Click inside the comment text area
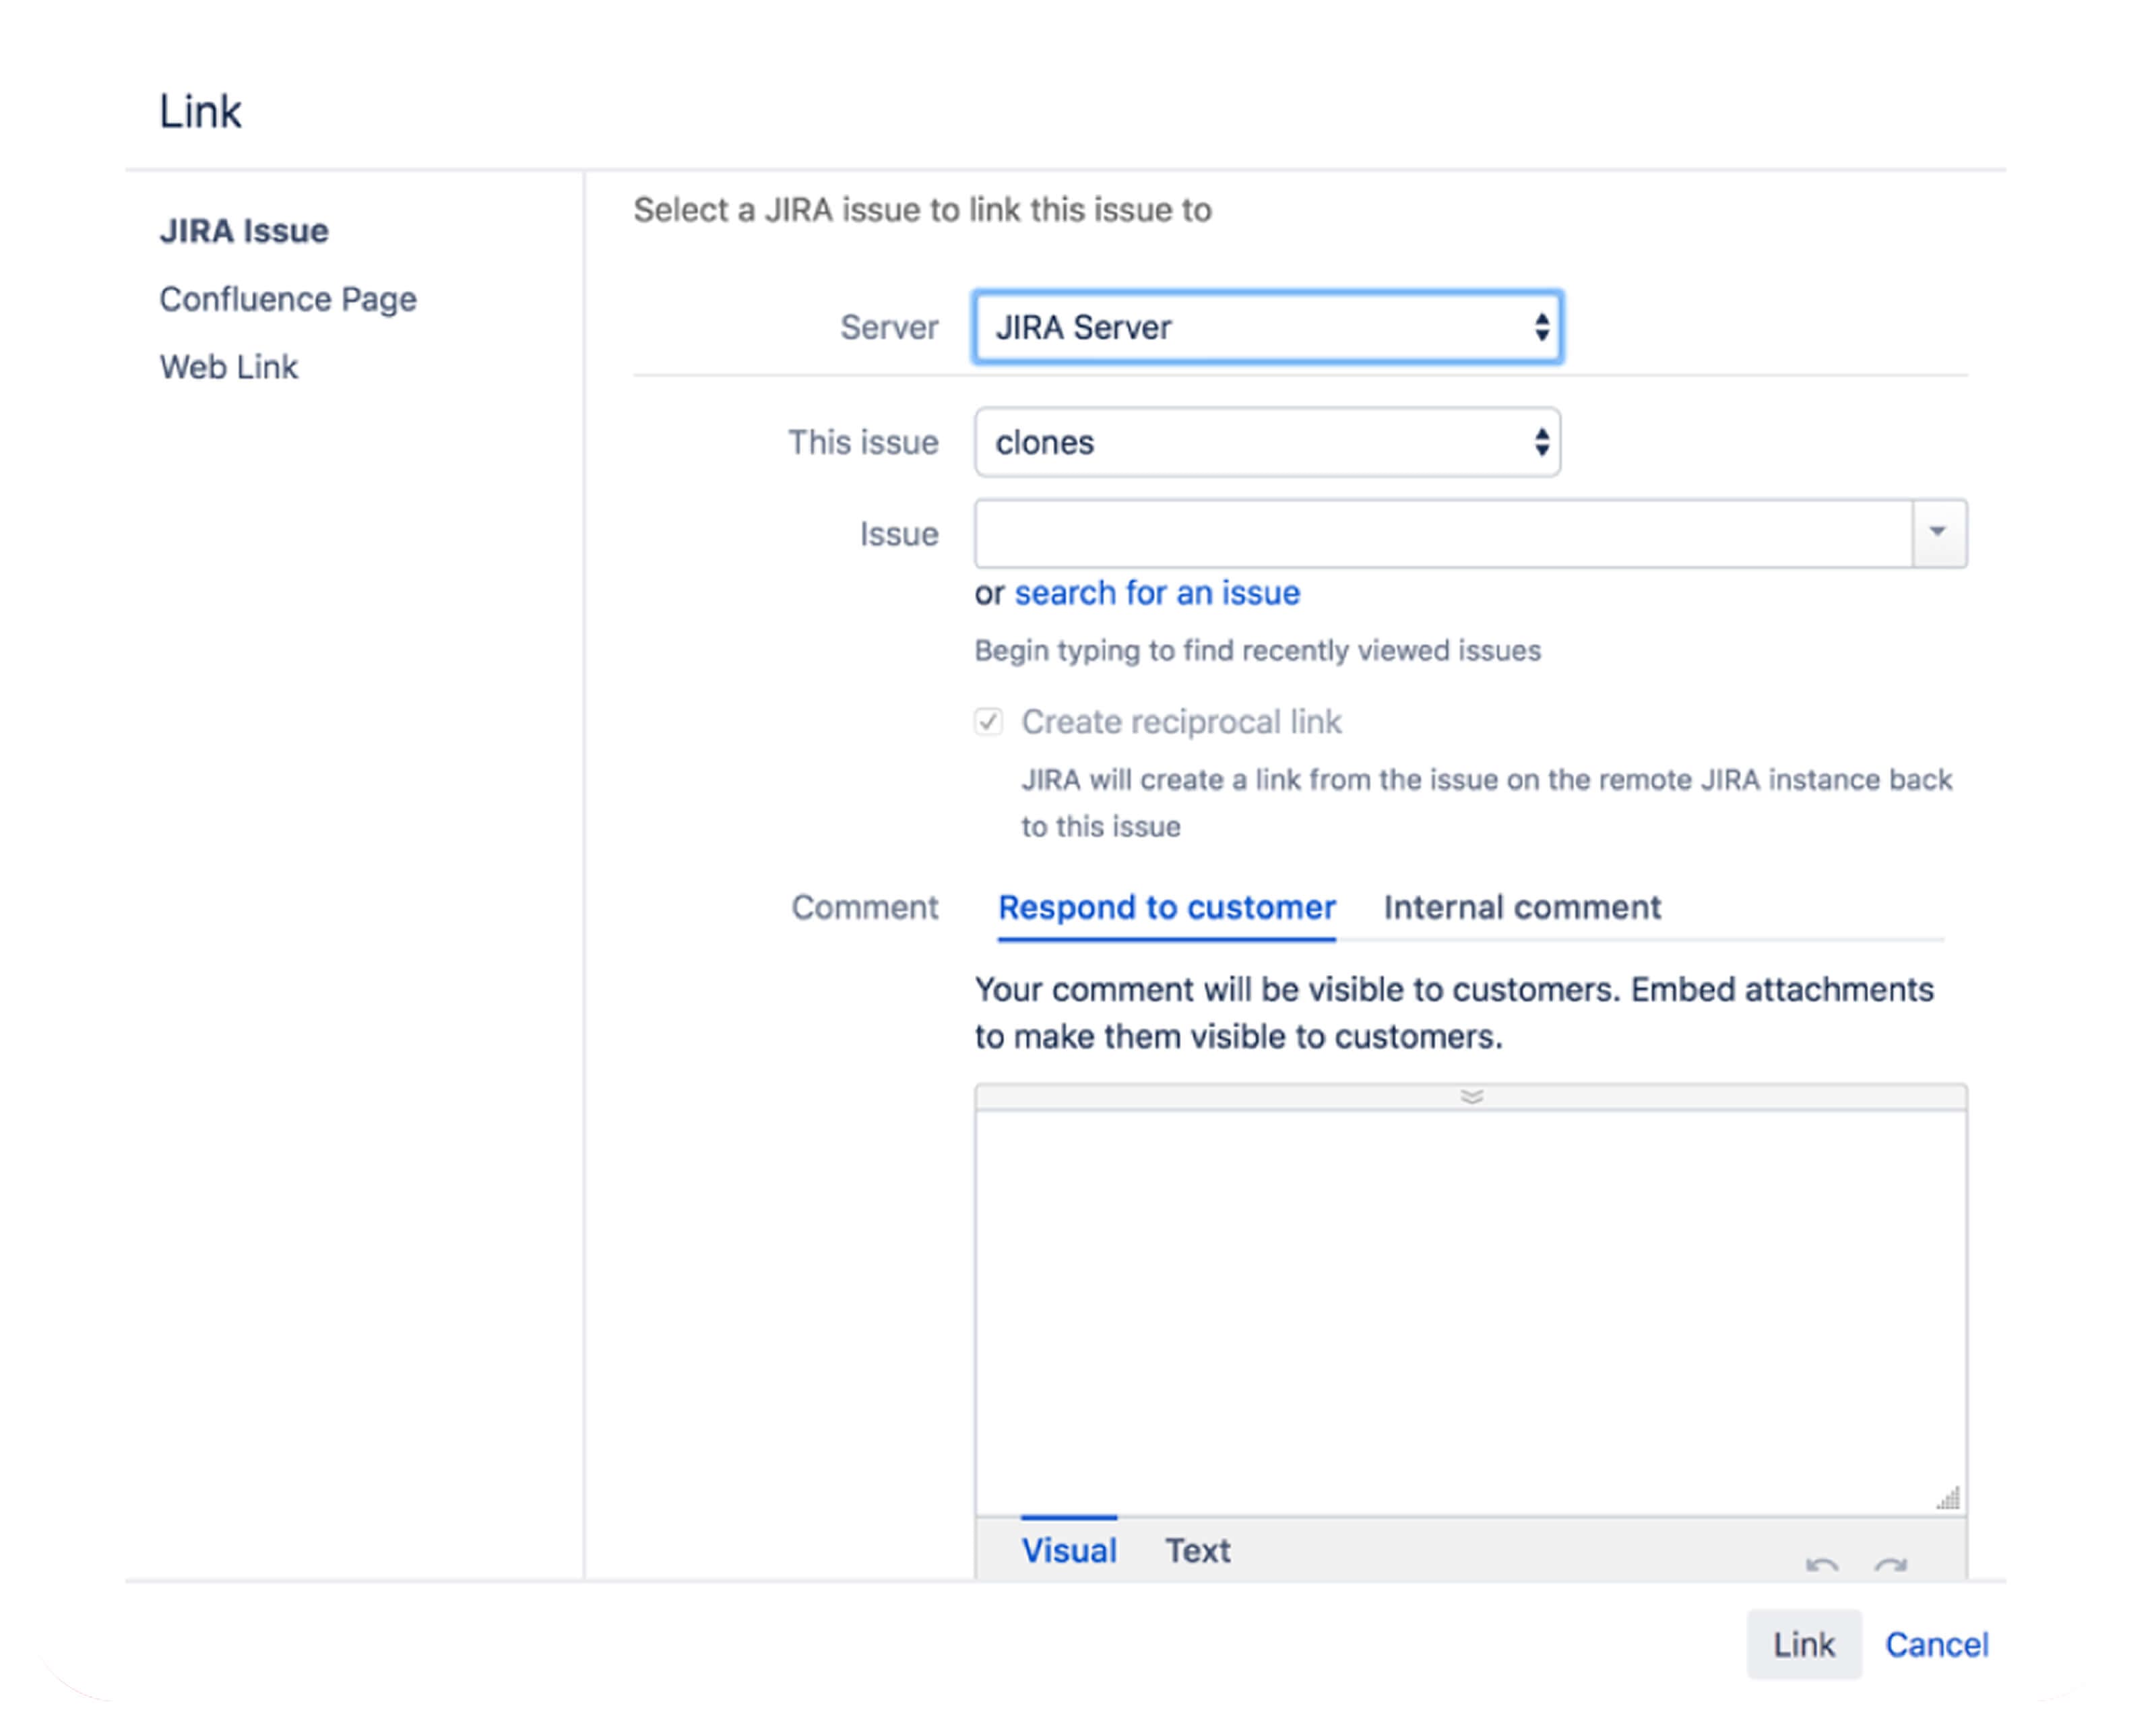The height and width of the screenshot is (1729, 2156). point(1470,1312)
